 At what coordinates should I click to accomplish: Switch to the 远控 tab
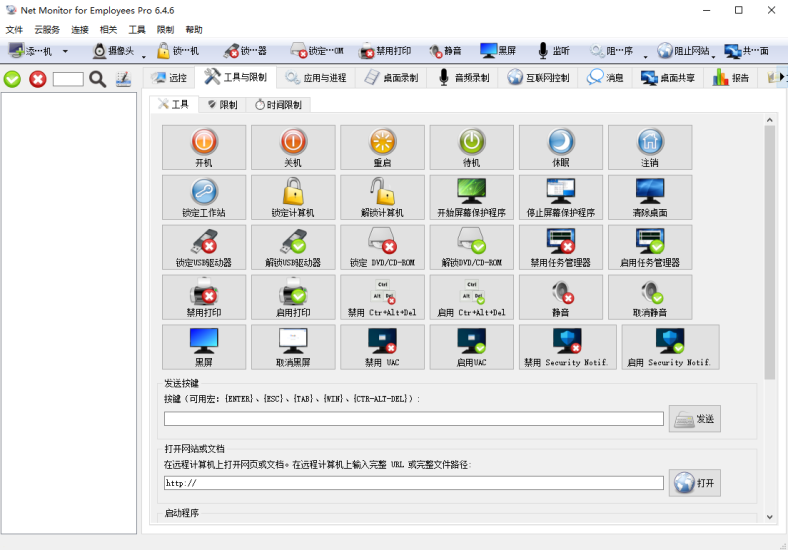(169, 77)
